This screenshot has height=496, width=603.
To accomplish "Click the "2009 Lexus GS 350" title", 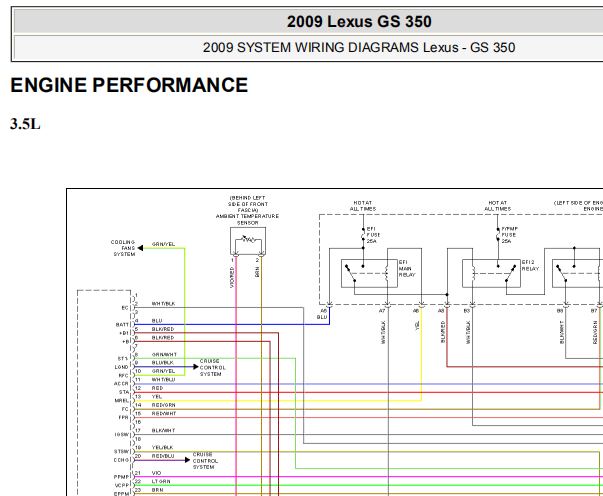I will [x=359, y=22].
